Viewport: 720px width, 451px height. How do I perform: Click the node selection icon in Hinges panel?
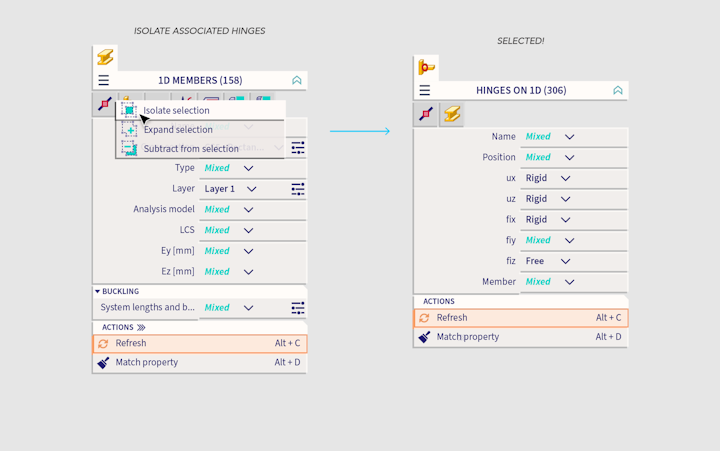(x=427, y=114)
